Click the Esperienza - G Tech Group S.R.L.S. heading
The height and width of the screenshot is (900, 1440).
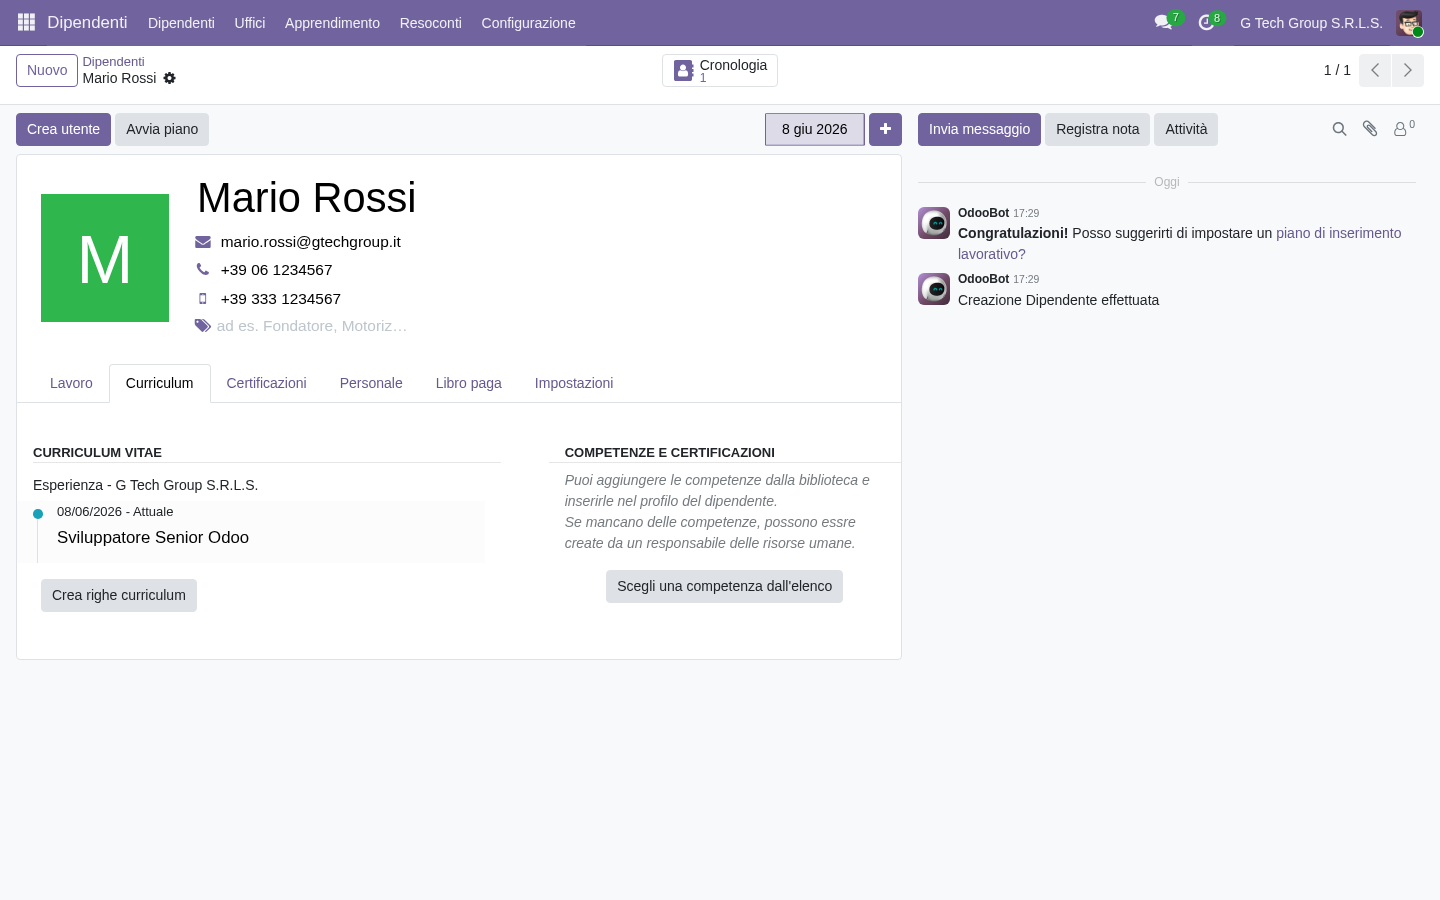pos(146,485)
